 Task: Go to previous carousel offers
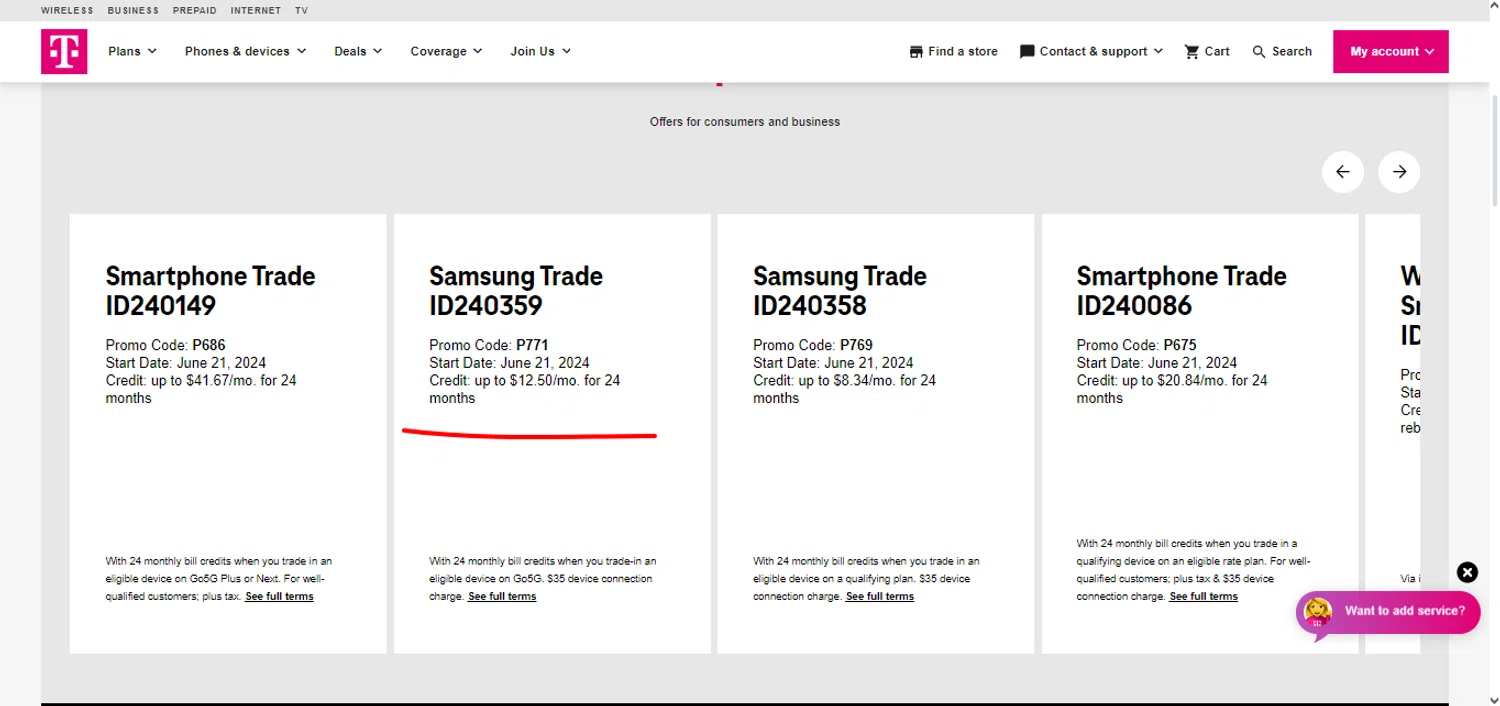pyautogui.click(x=1343, y=172)
